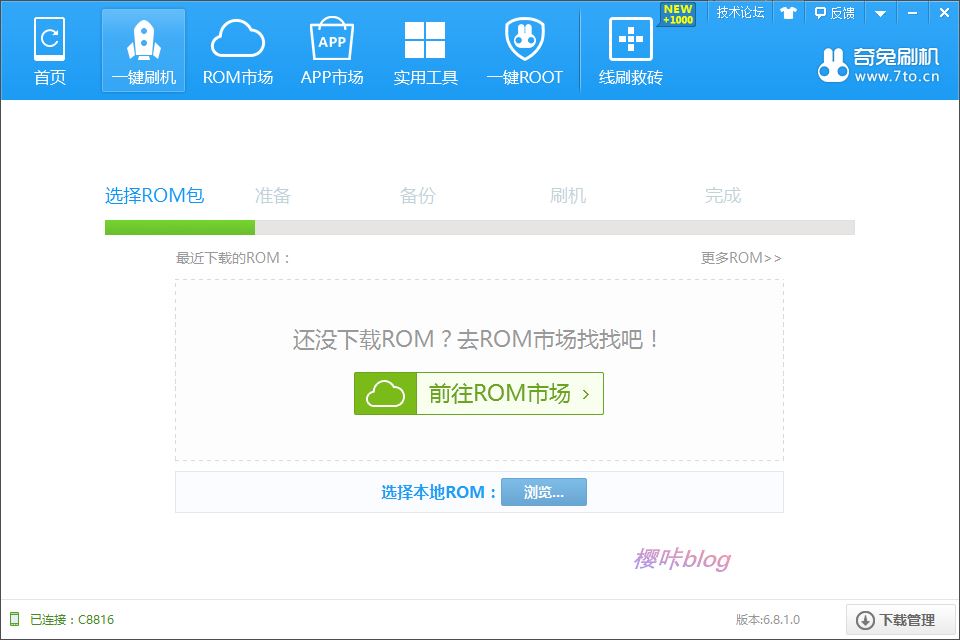The width and height of the screenshot is (960, 640).
Task: Expand the title bar dropdown arrow menu
Action: [x=880, y=13]
